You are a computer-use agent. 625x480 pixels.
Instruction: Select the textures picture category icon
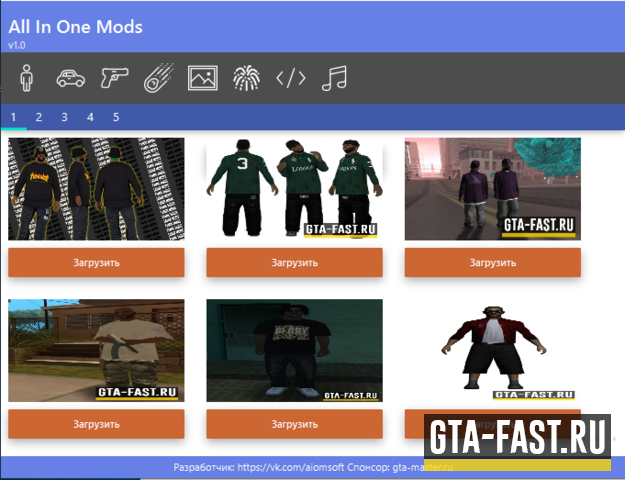pos(203,78)
